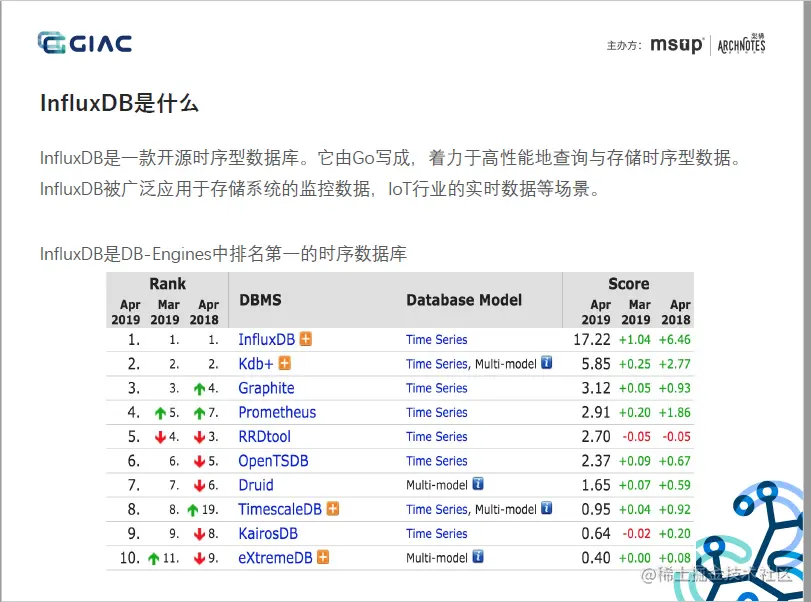The width and height of the screenshot is (811, 602).
Task: Click the Rank column header
Action: [167, 284]
